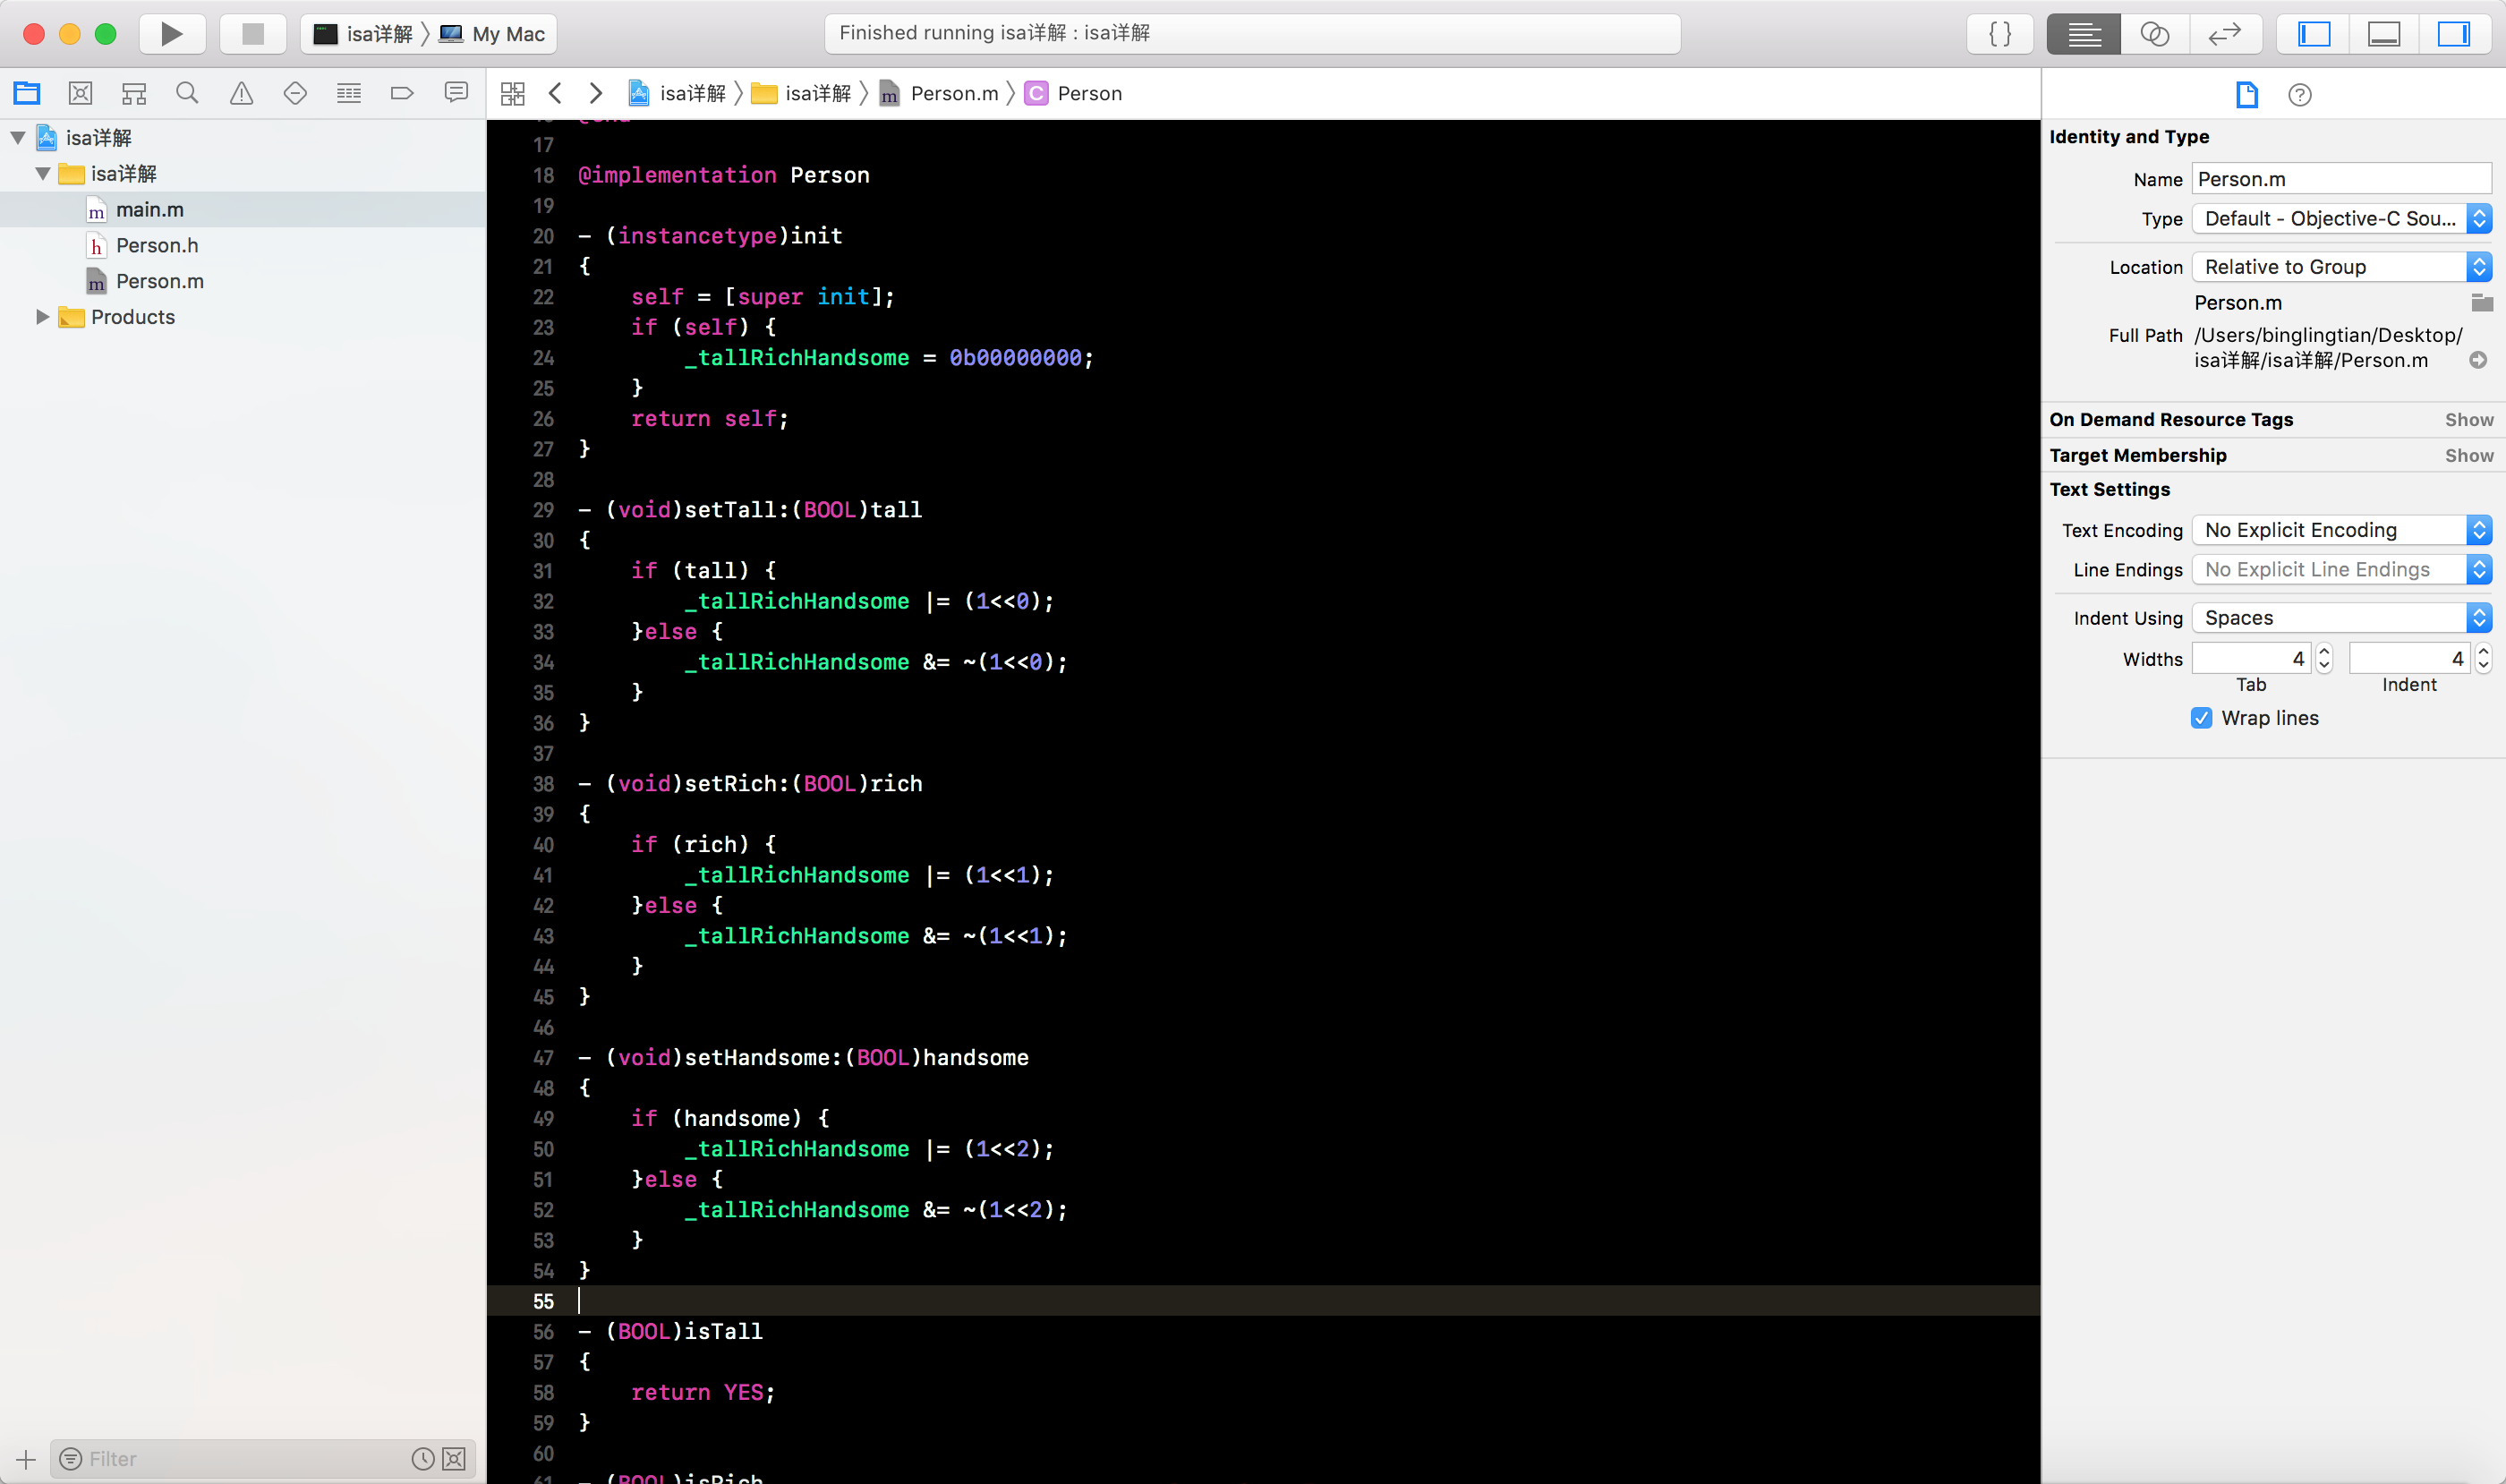Edit the Name field Person.m

click(2341, 179)
